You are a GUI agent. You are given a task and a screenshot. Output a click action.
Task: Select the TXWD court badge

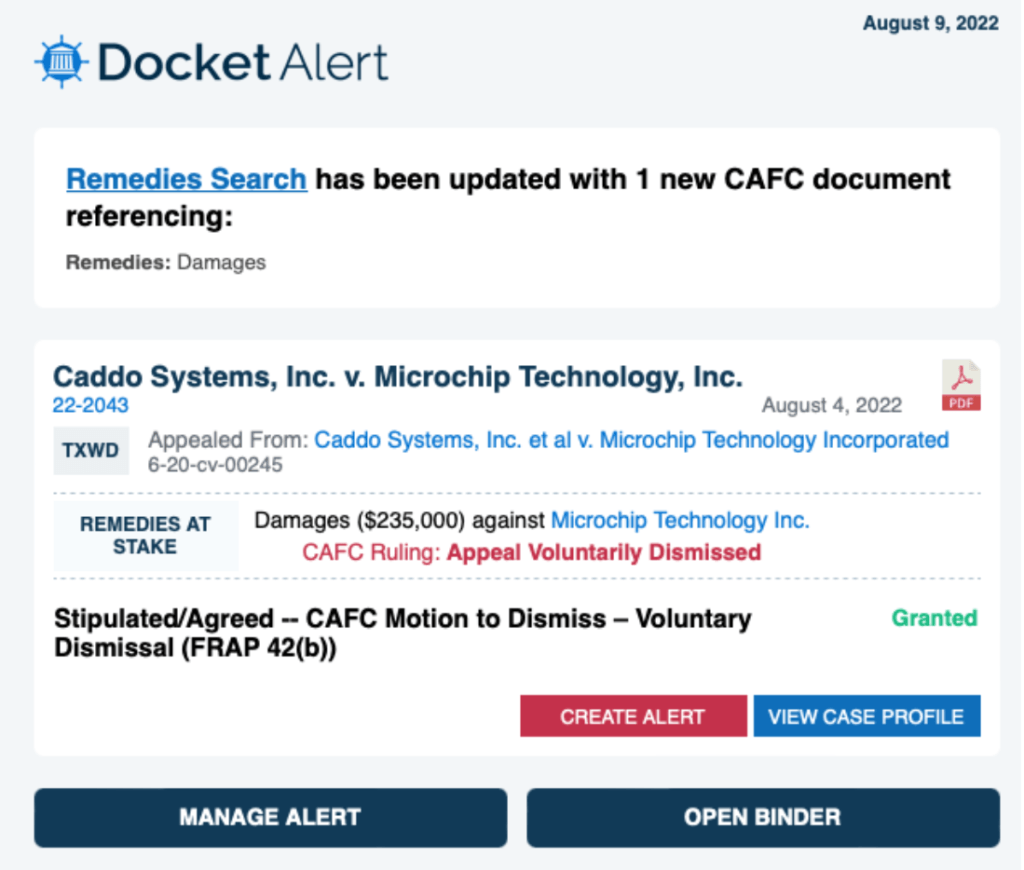[90, 450]
